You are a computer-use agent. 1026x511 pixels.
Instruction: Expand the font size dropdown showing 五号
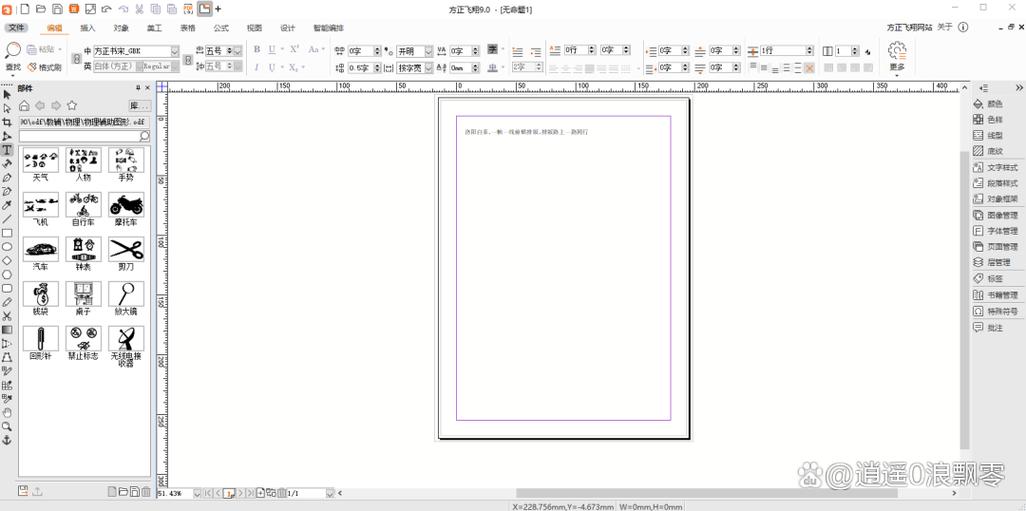(237, 51)
